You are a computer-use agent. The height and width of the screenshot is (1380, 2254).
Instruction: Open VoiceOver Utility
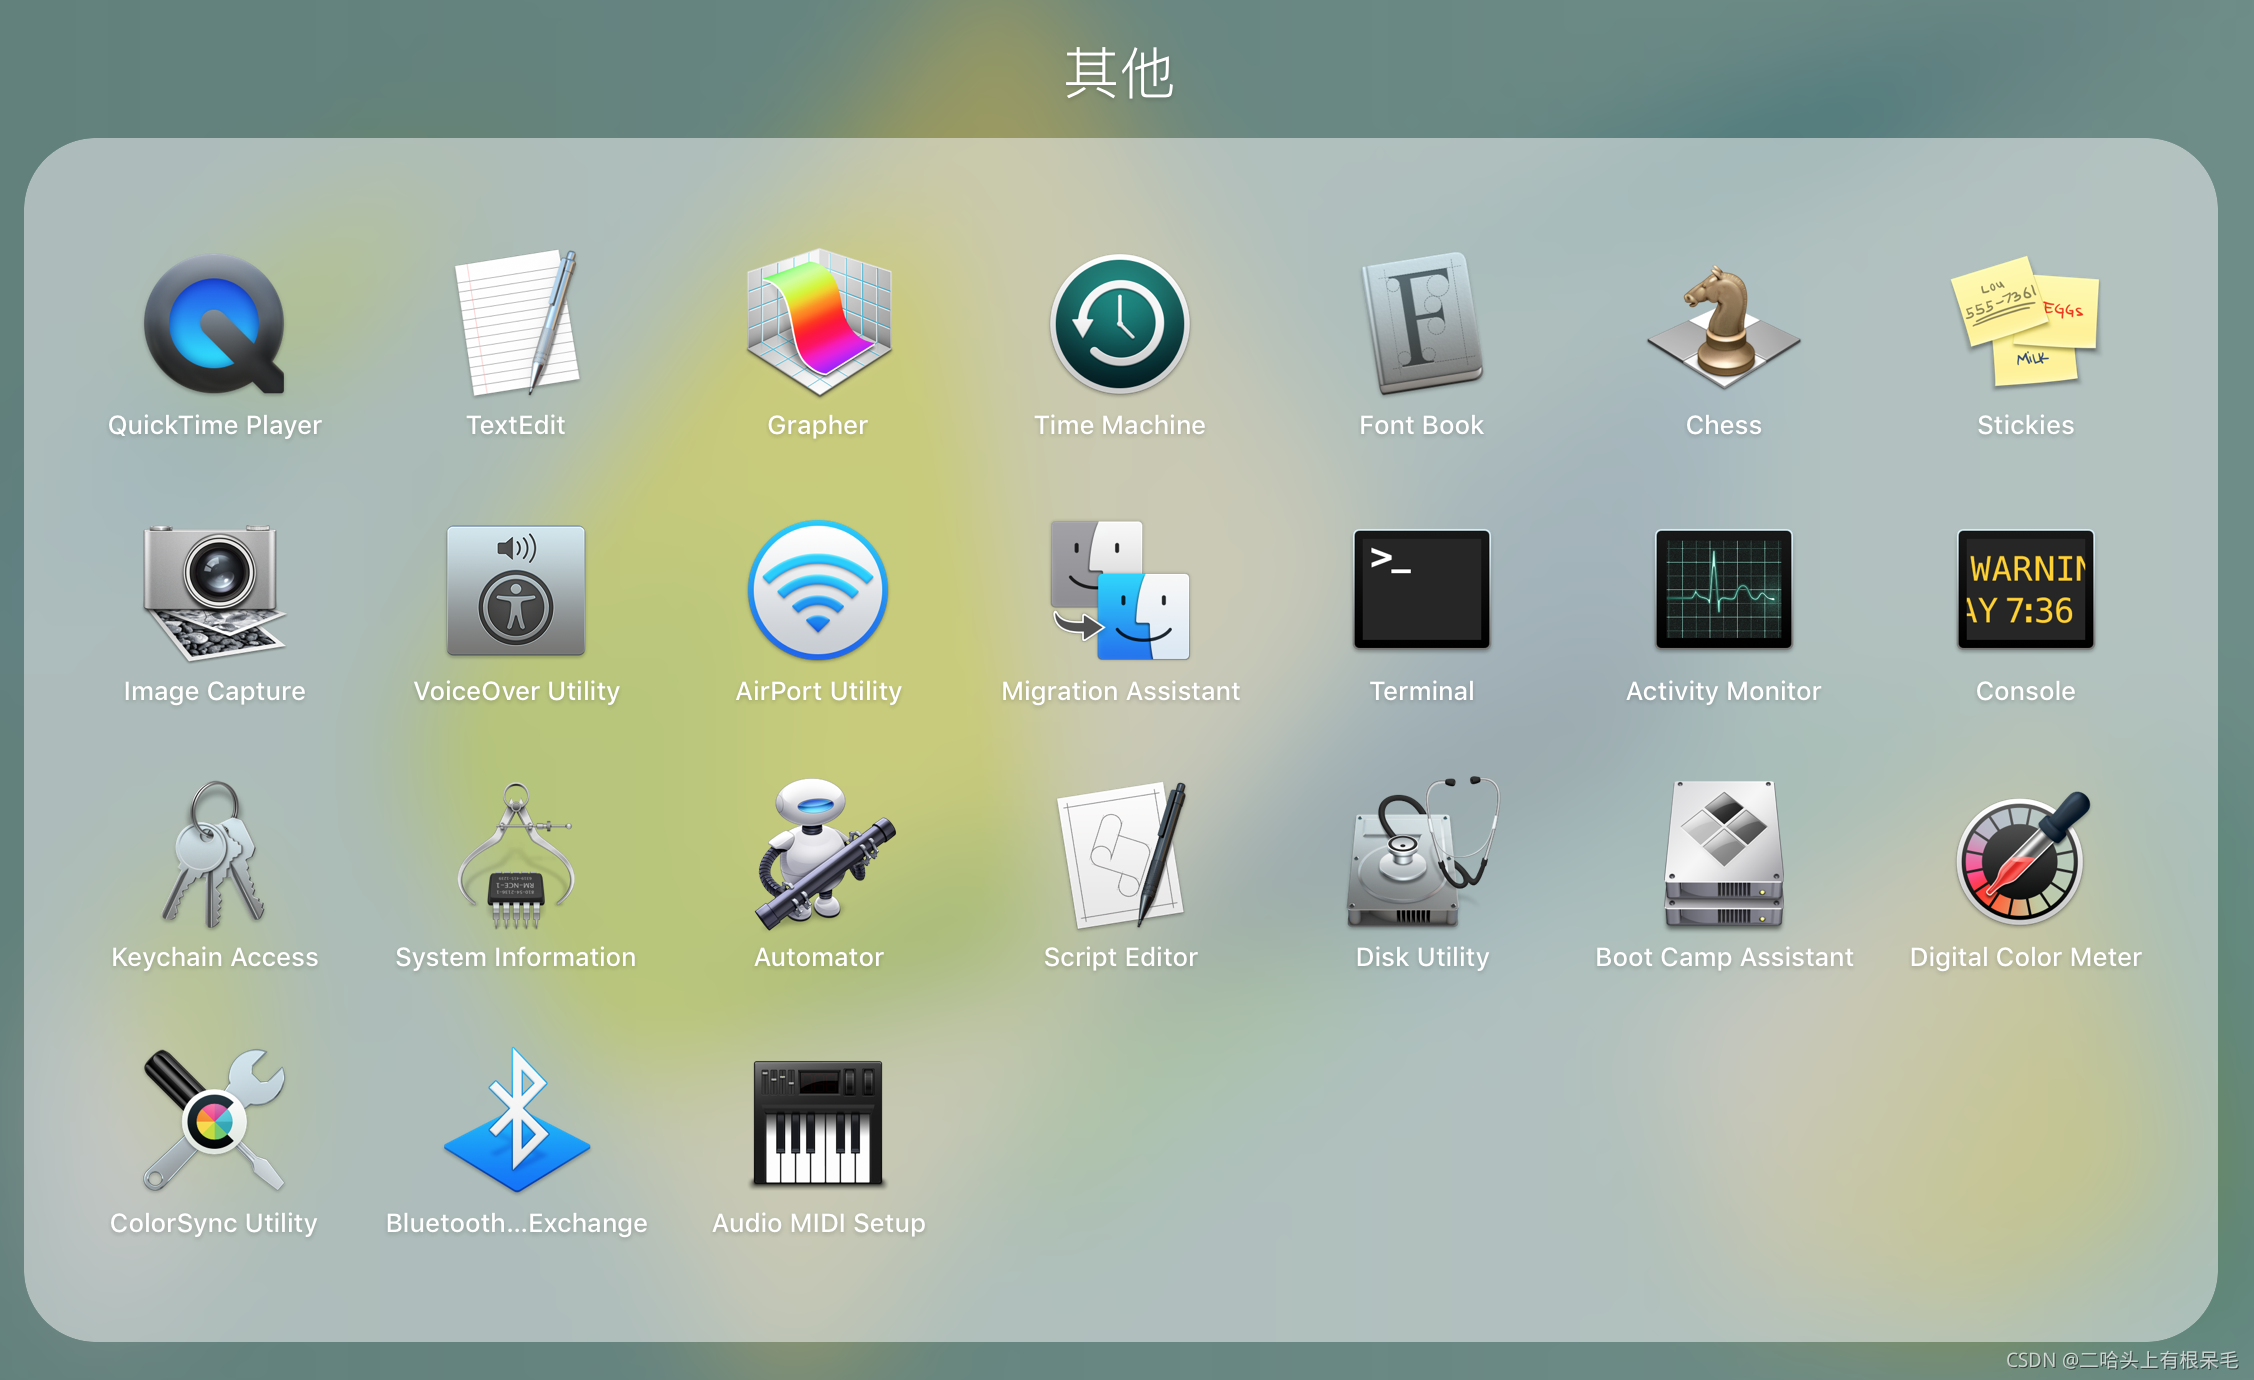coord(516,591)
